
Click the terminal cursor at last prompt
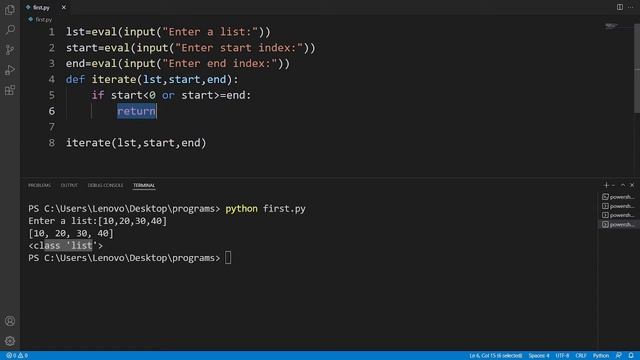pyautogui.click(x=228, y=258)
